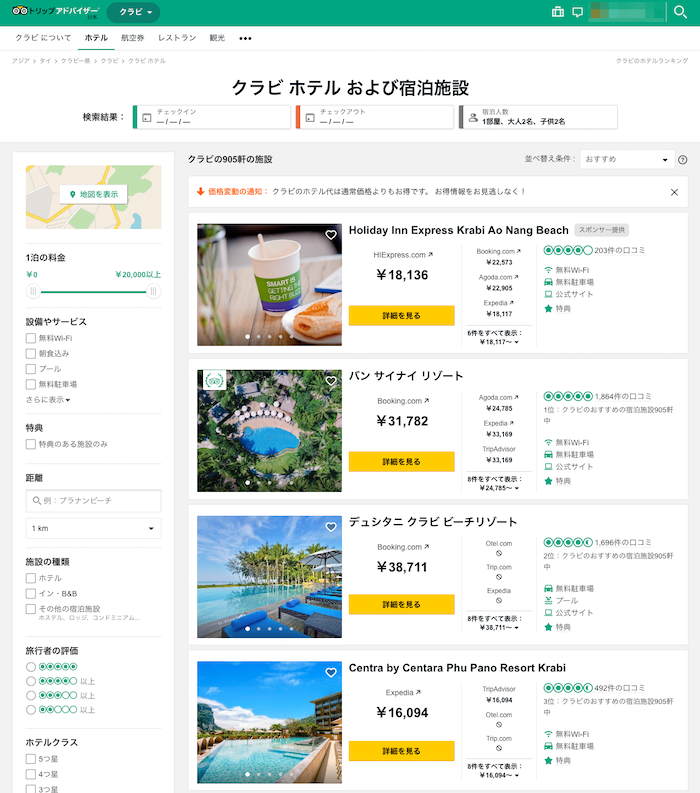Expand all 6 deals for Holiday Inn Express
Image resolution: width=700 pixels, height=793 pixels.
[x=495, y=337]
